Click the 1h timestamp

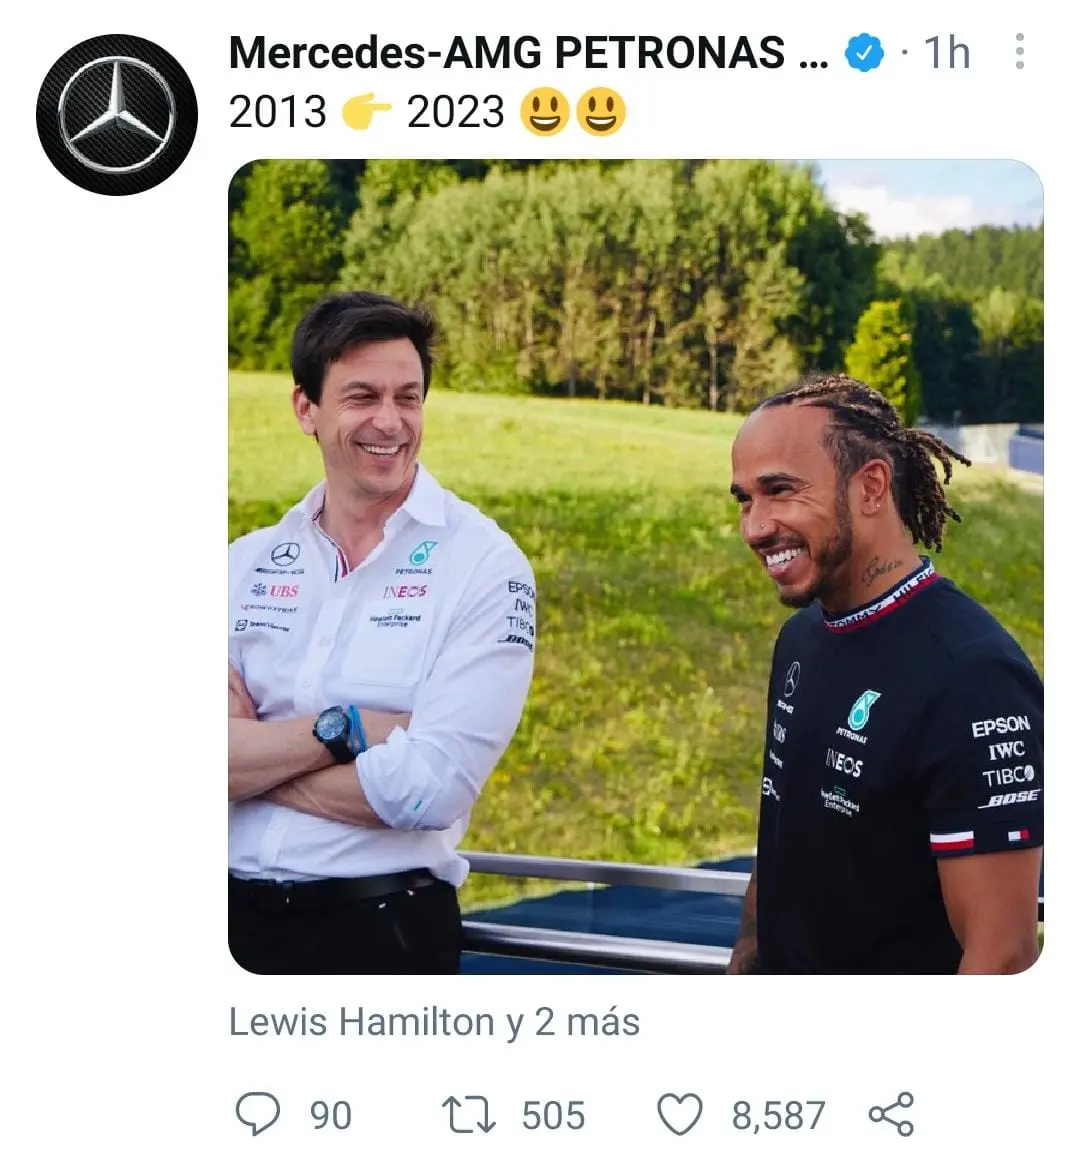point(947,53)
